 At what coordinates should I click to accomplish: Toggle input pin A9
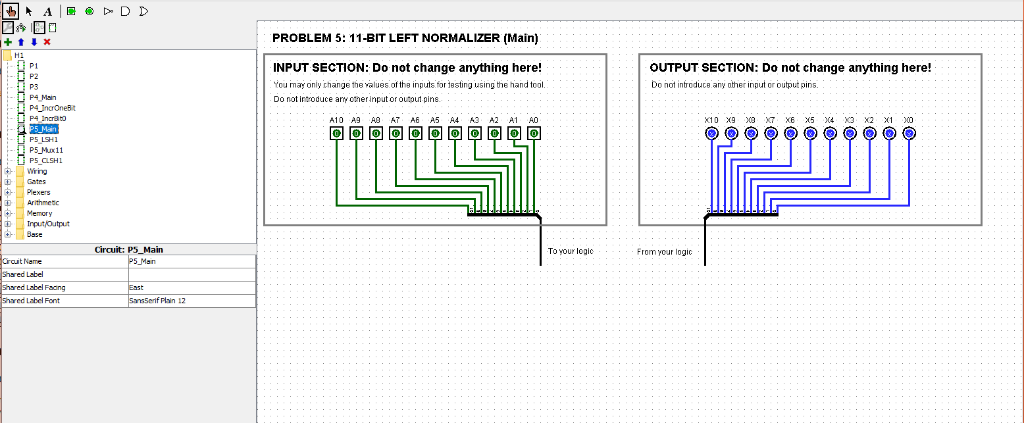click(356, 133)
